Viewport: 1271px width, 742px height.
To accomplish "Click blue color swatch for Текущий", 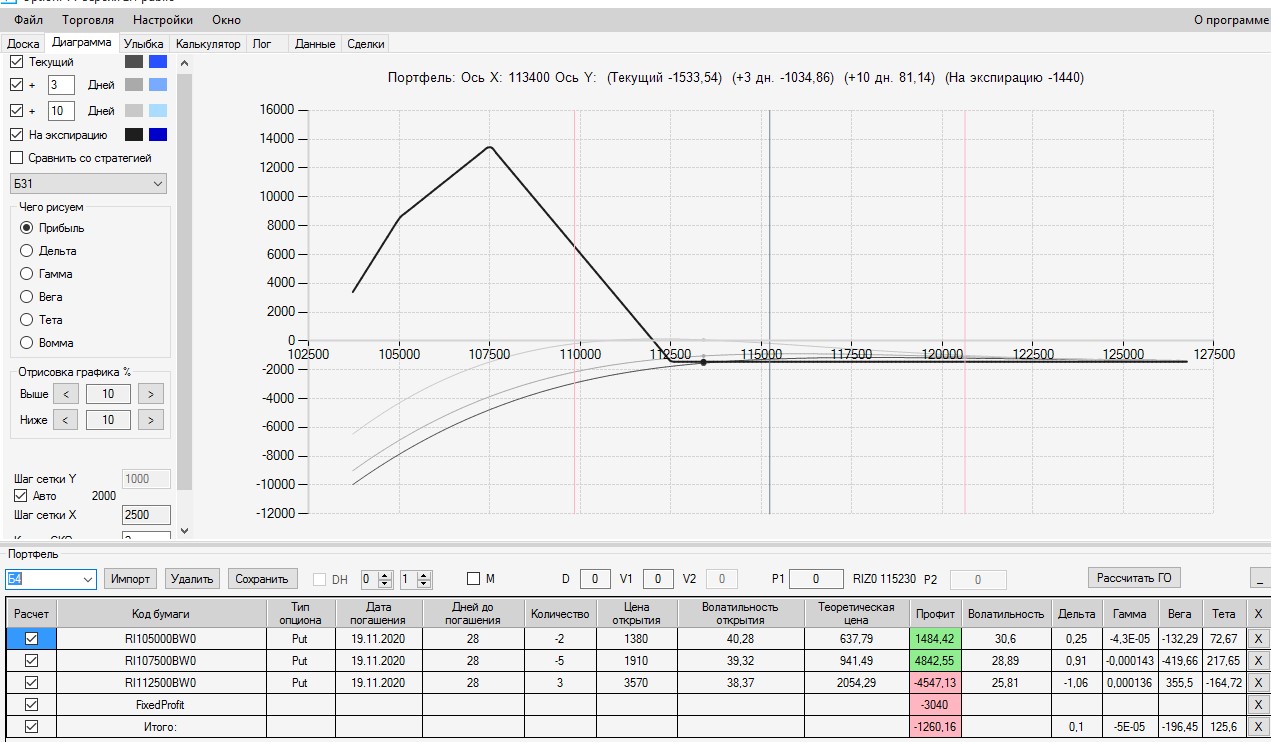I will point(158,62).
